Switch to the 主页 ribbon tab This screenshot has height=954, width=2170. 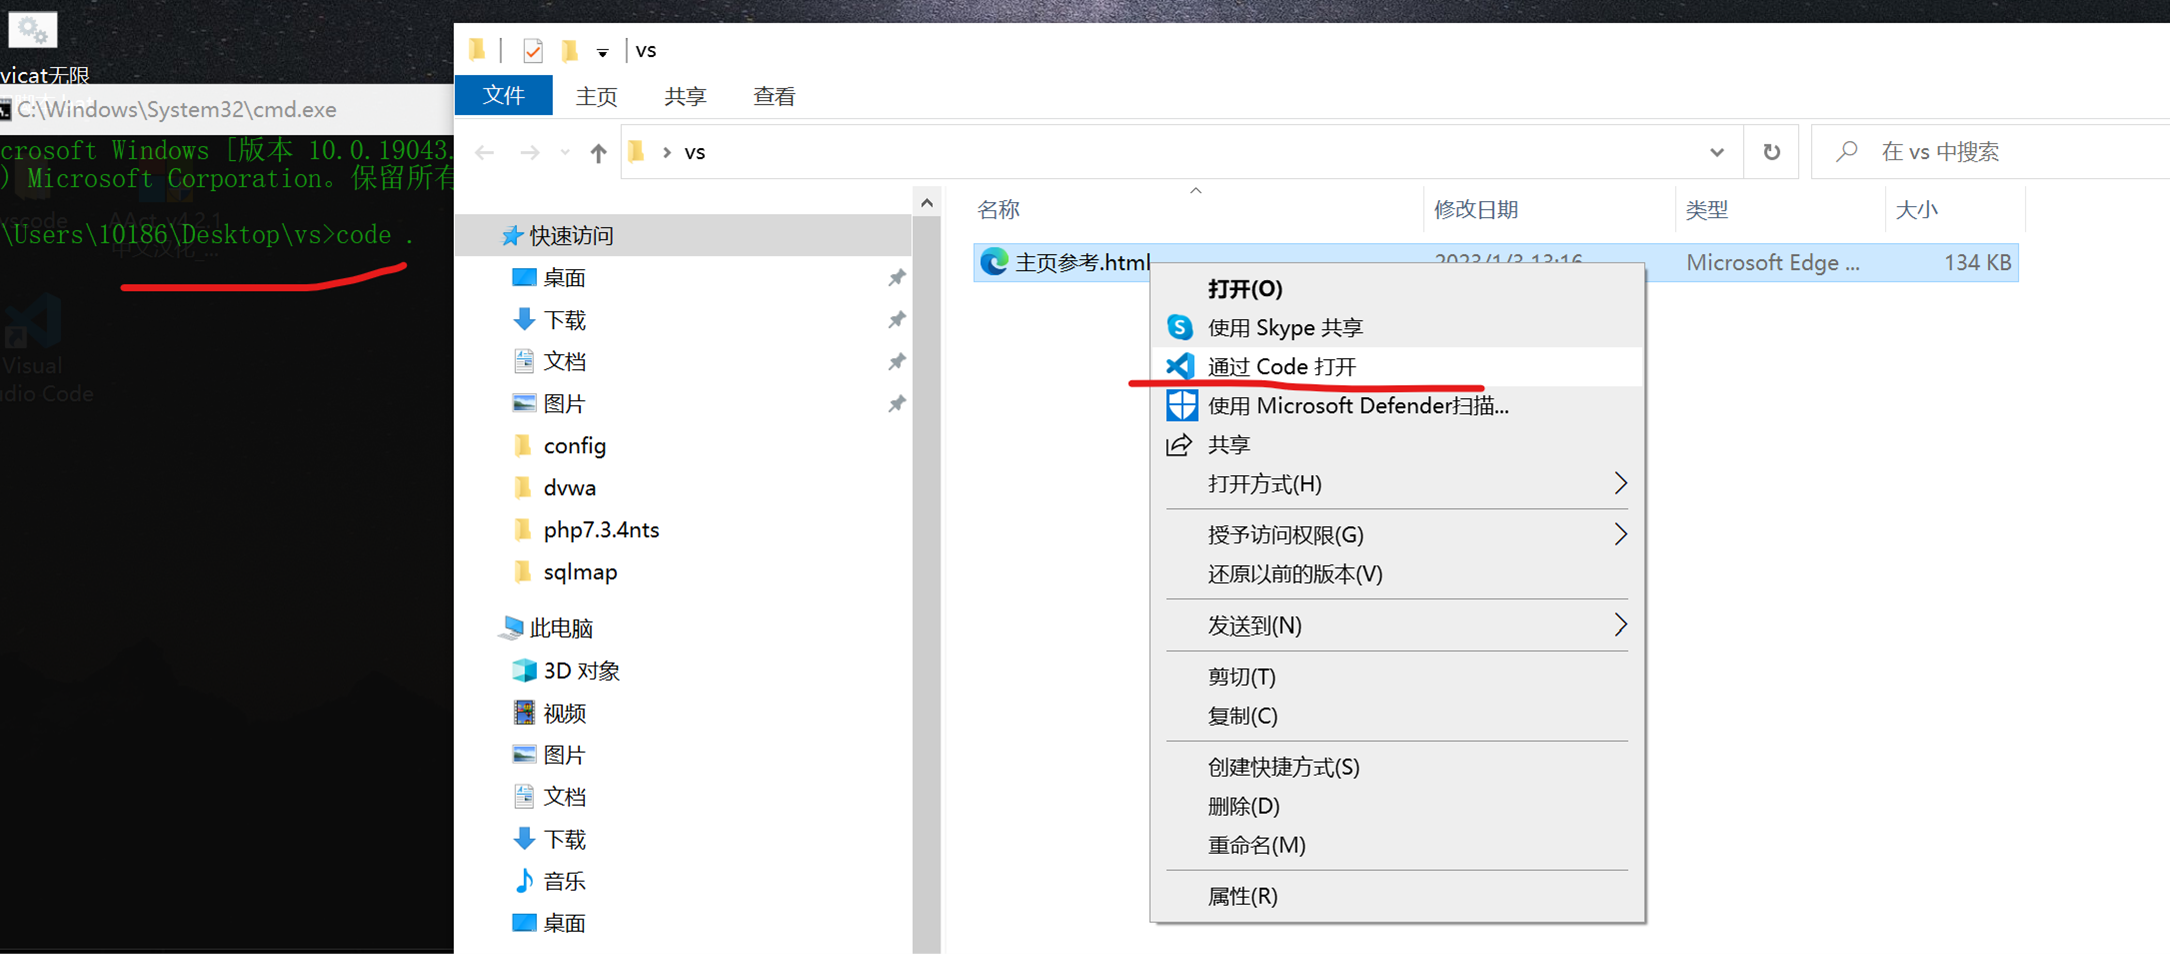click(597, 96)
